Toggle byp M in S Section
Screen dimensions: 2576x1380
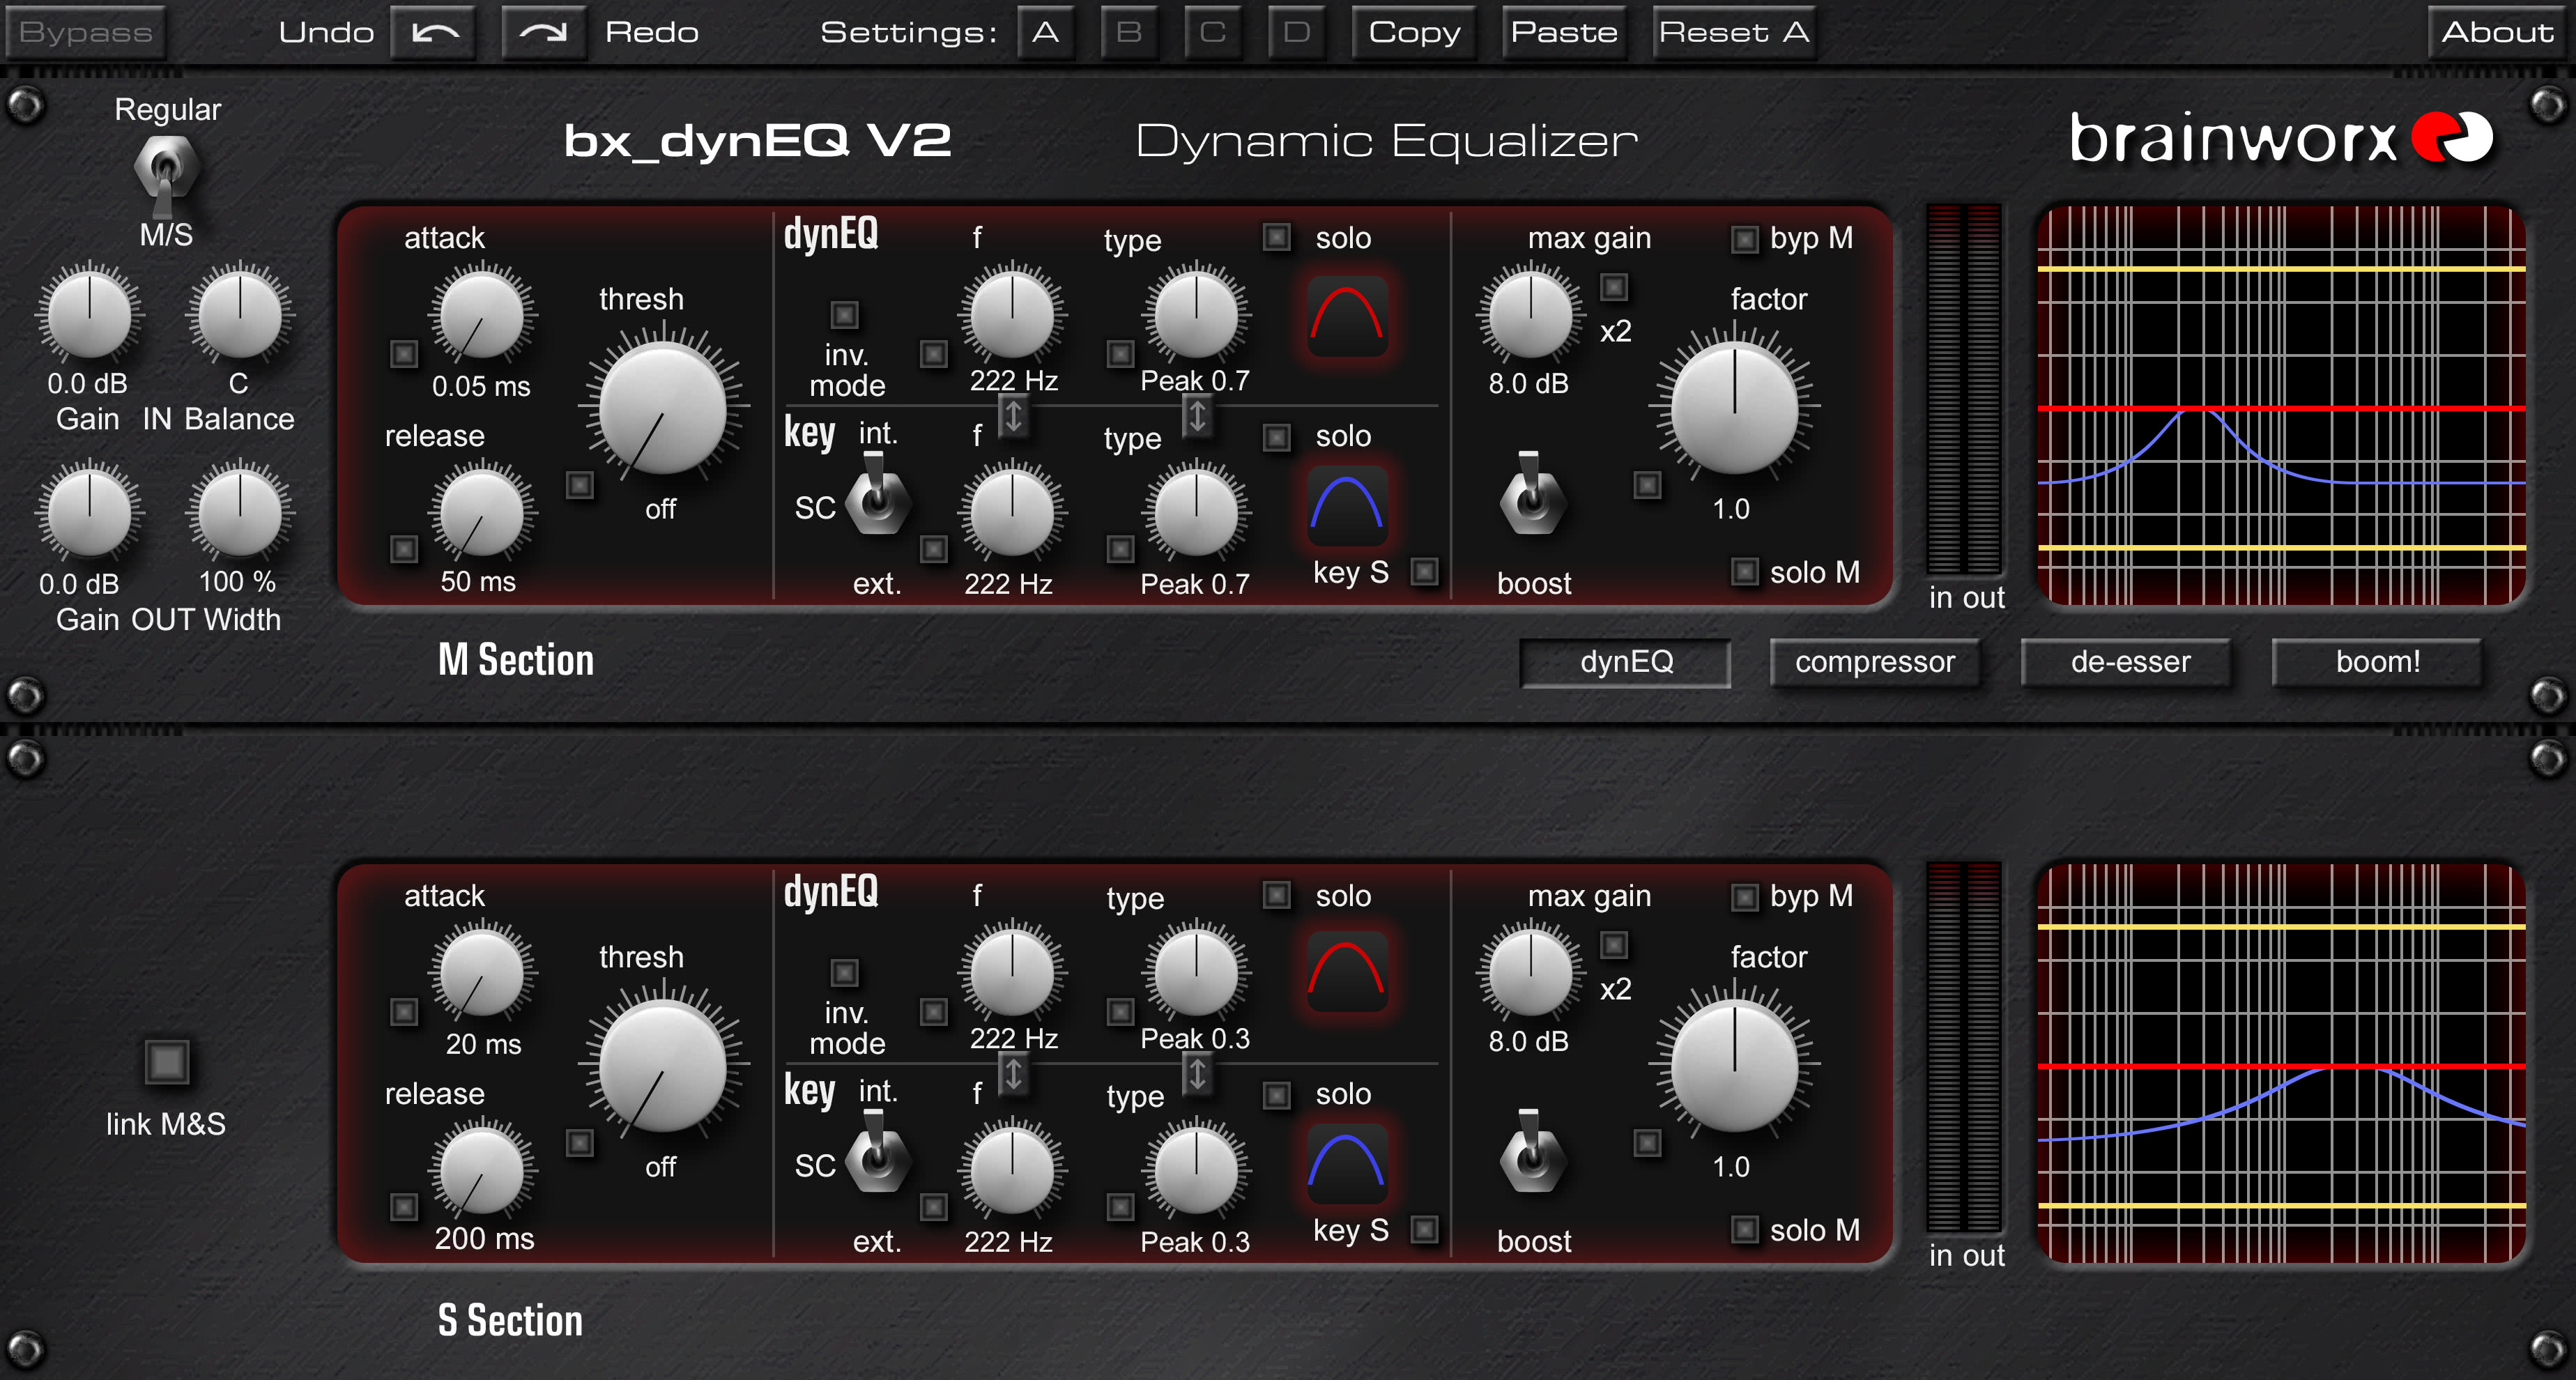pyautogui.click(x=1744, y=897)
